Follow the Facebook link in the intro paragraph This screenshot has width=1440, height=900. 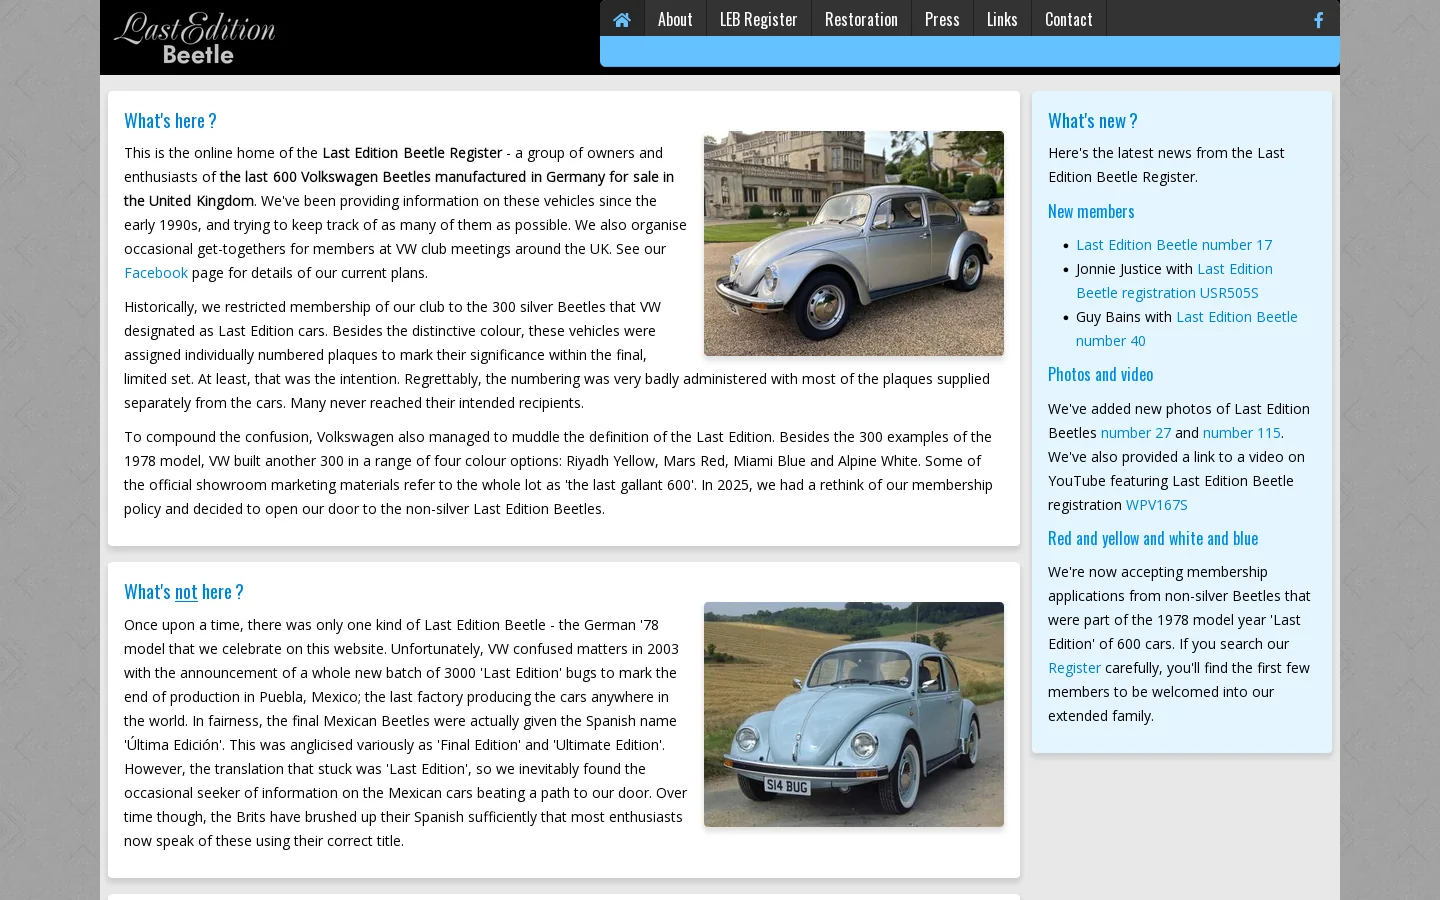pyautogui.click(x=156, y=273)
